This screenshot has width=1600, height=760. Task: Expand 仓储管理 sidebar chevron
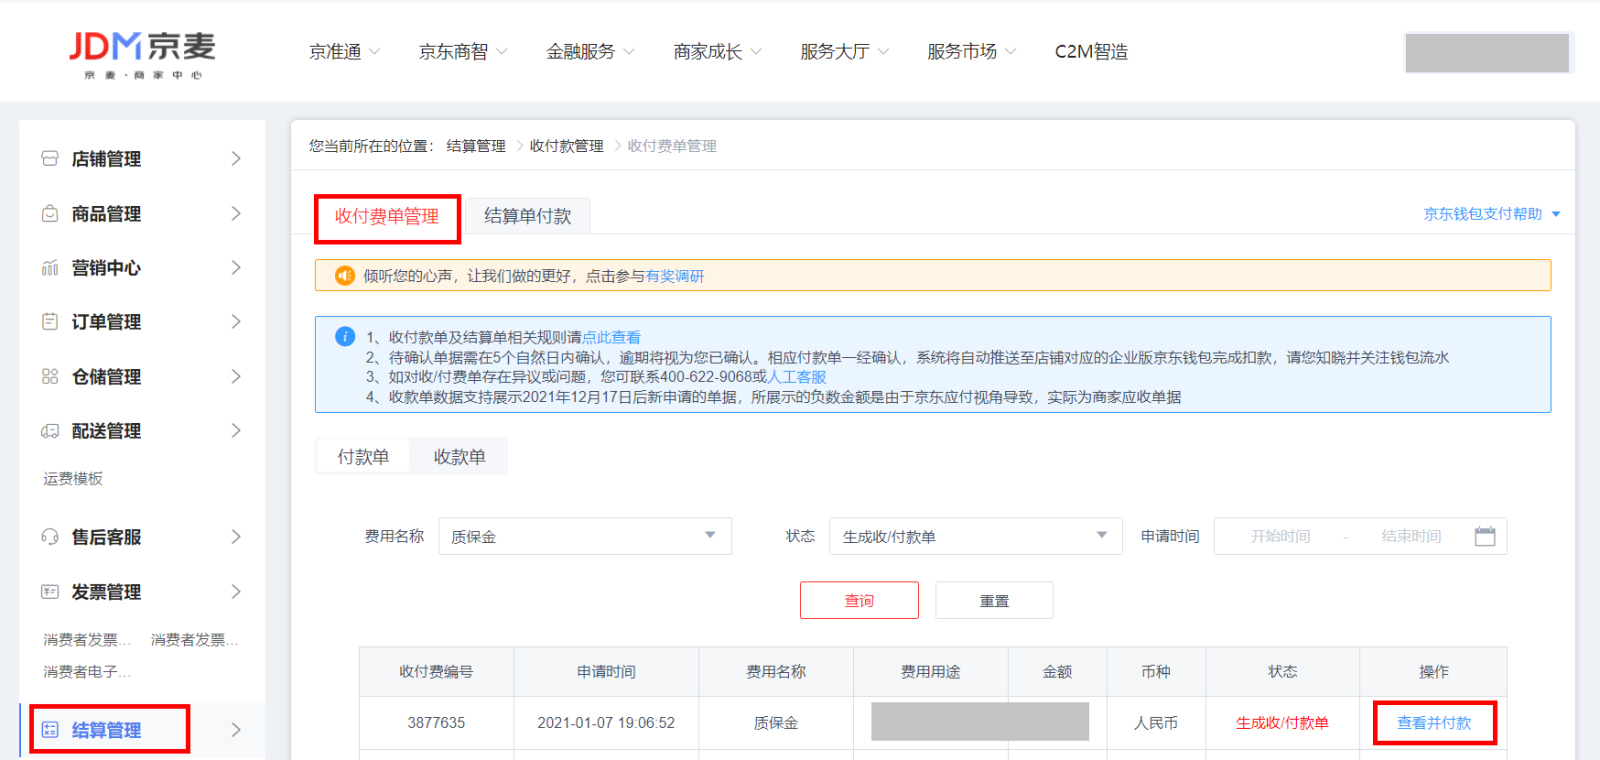[x=236, y=376]
